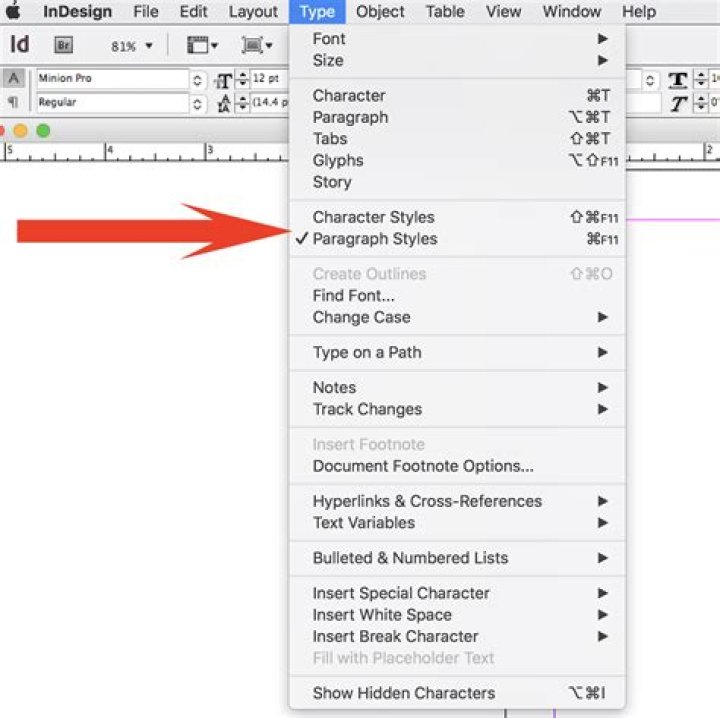
Task: Expand Hyperlinks & Cross-References submenu
Action: (x=457, y=501)
